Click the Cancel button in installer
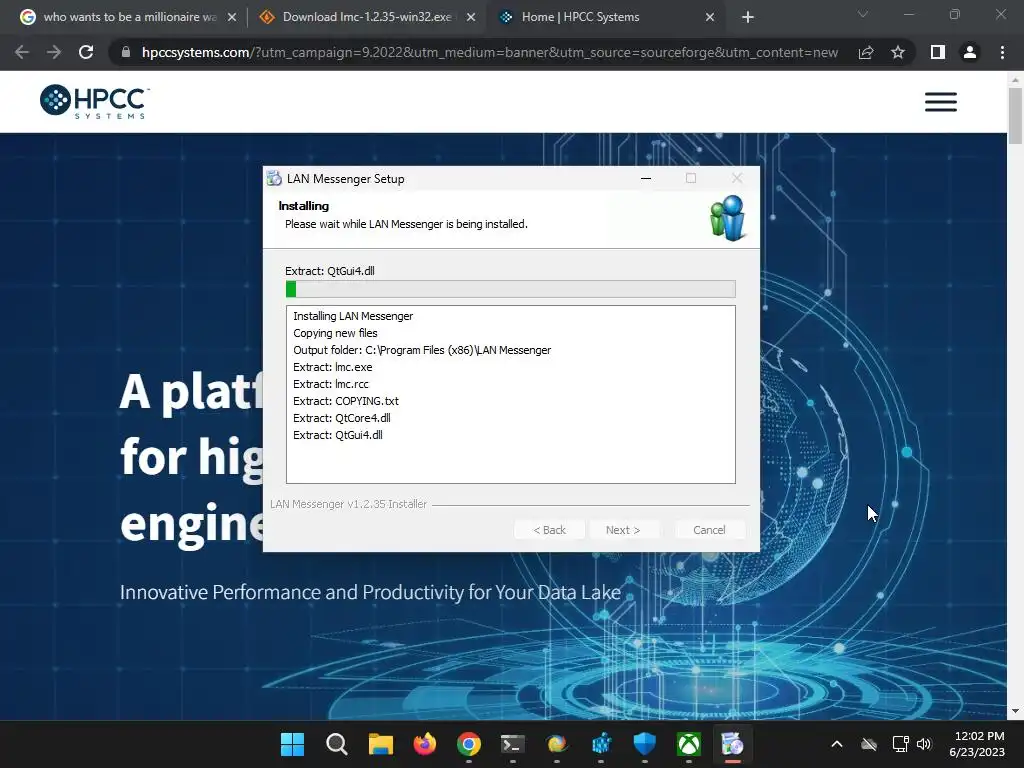 (709, 530)
